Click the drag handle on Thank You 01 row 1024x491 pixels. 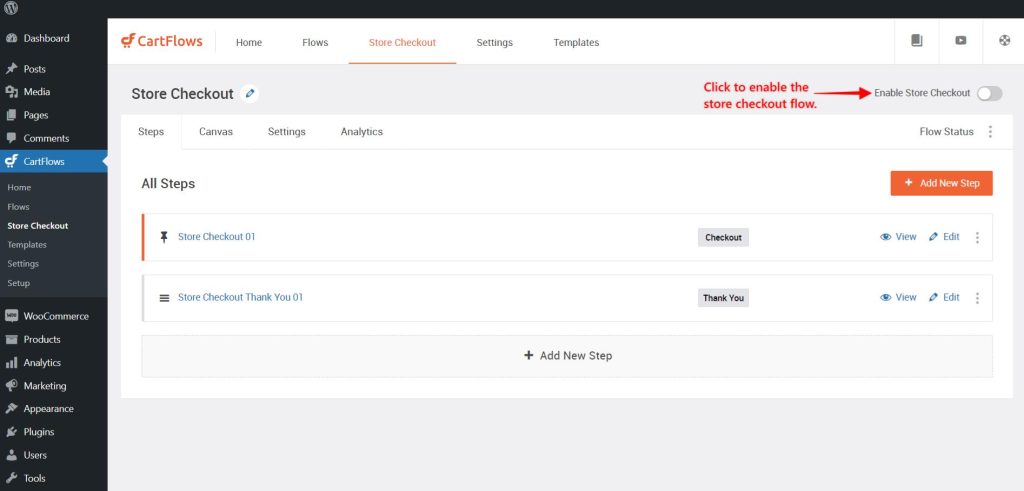point(165,298)
